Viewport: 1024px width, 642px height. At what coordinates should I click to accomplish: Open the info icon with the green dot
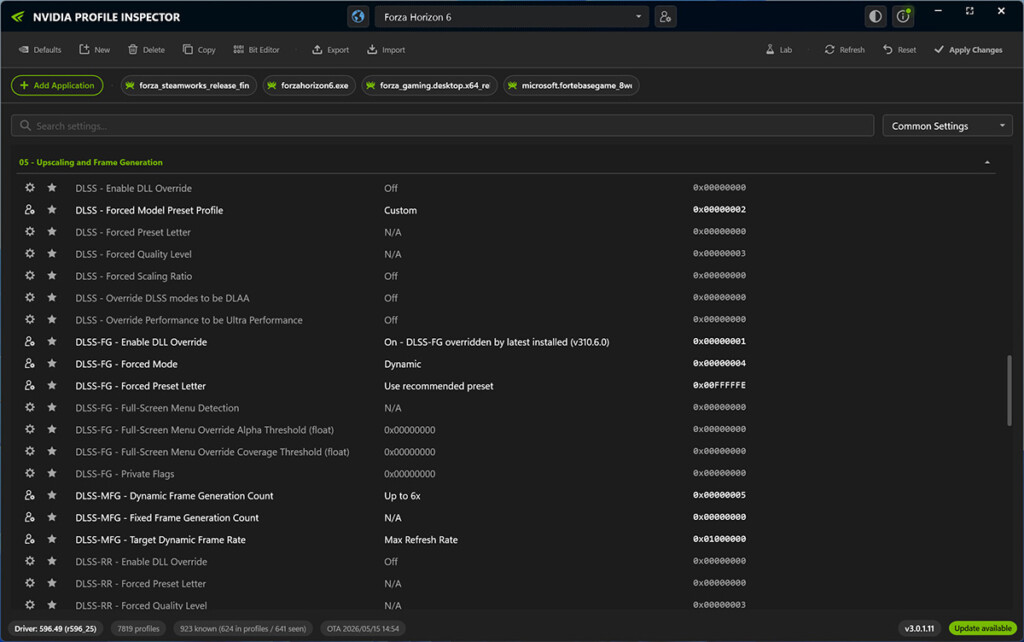click(903, 17)
